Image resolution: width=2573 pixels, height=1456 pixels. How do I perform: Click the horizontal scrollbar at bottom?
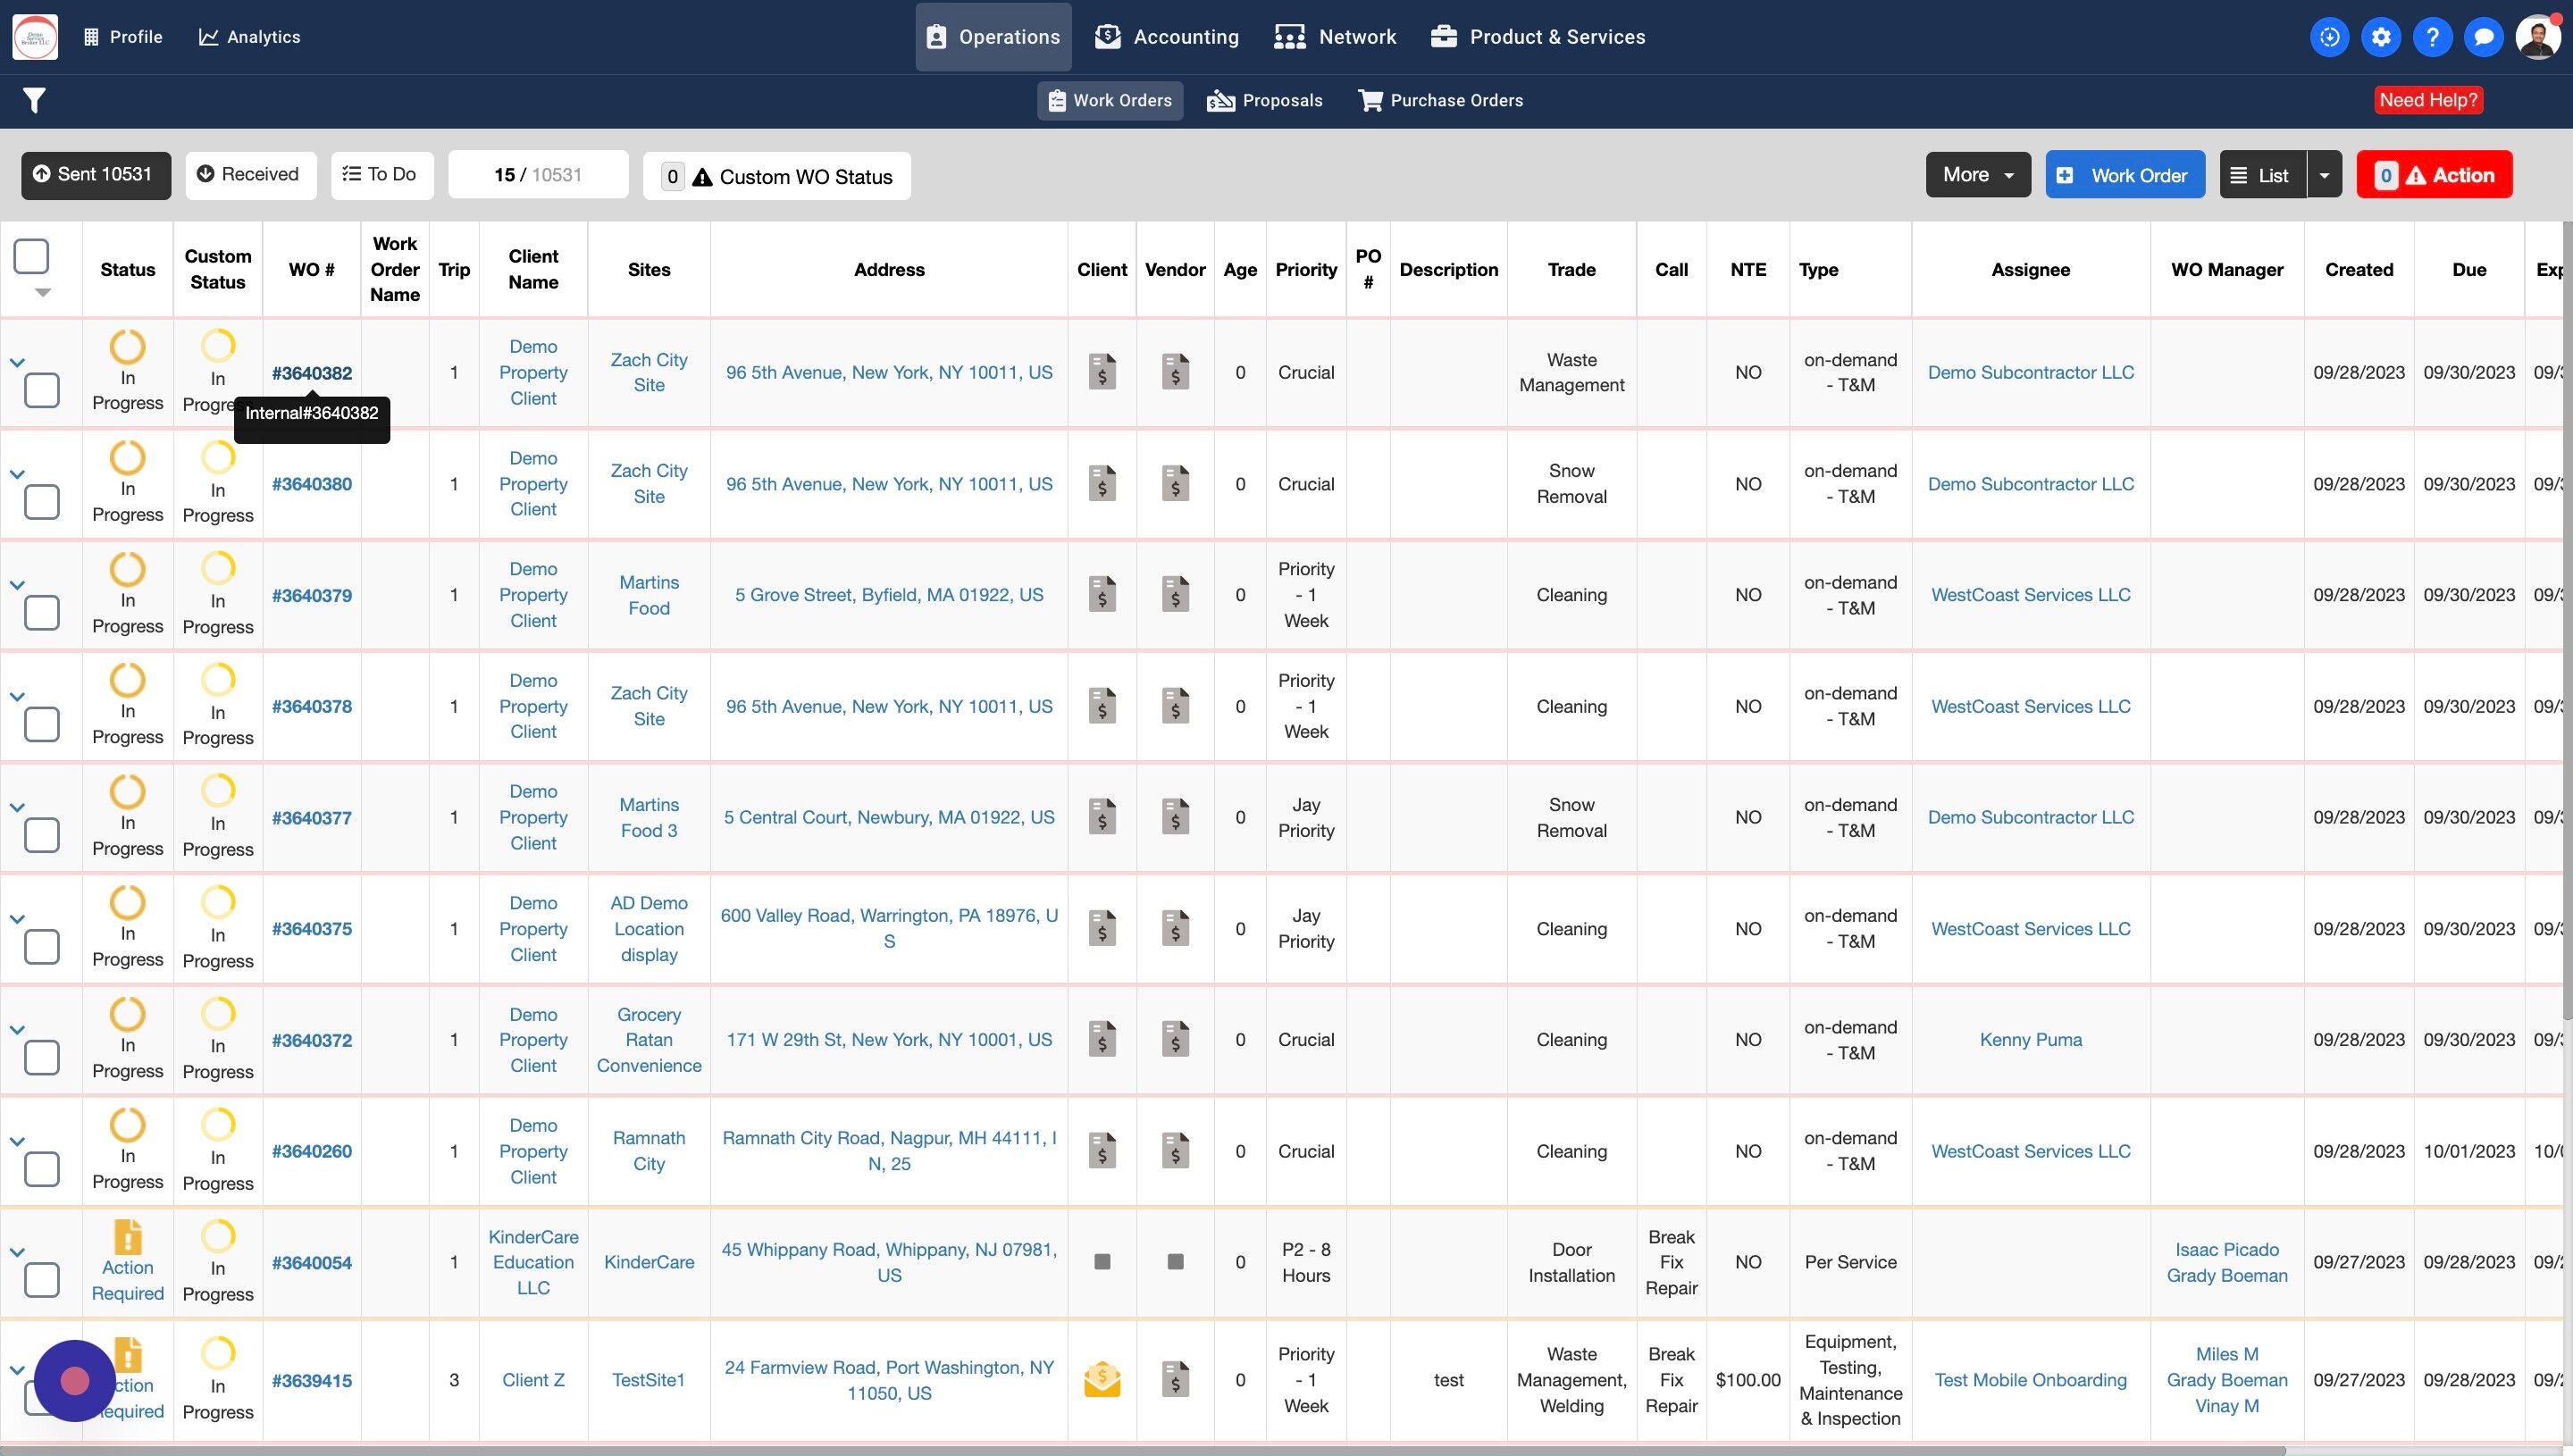point(1140,1449)
